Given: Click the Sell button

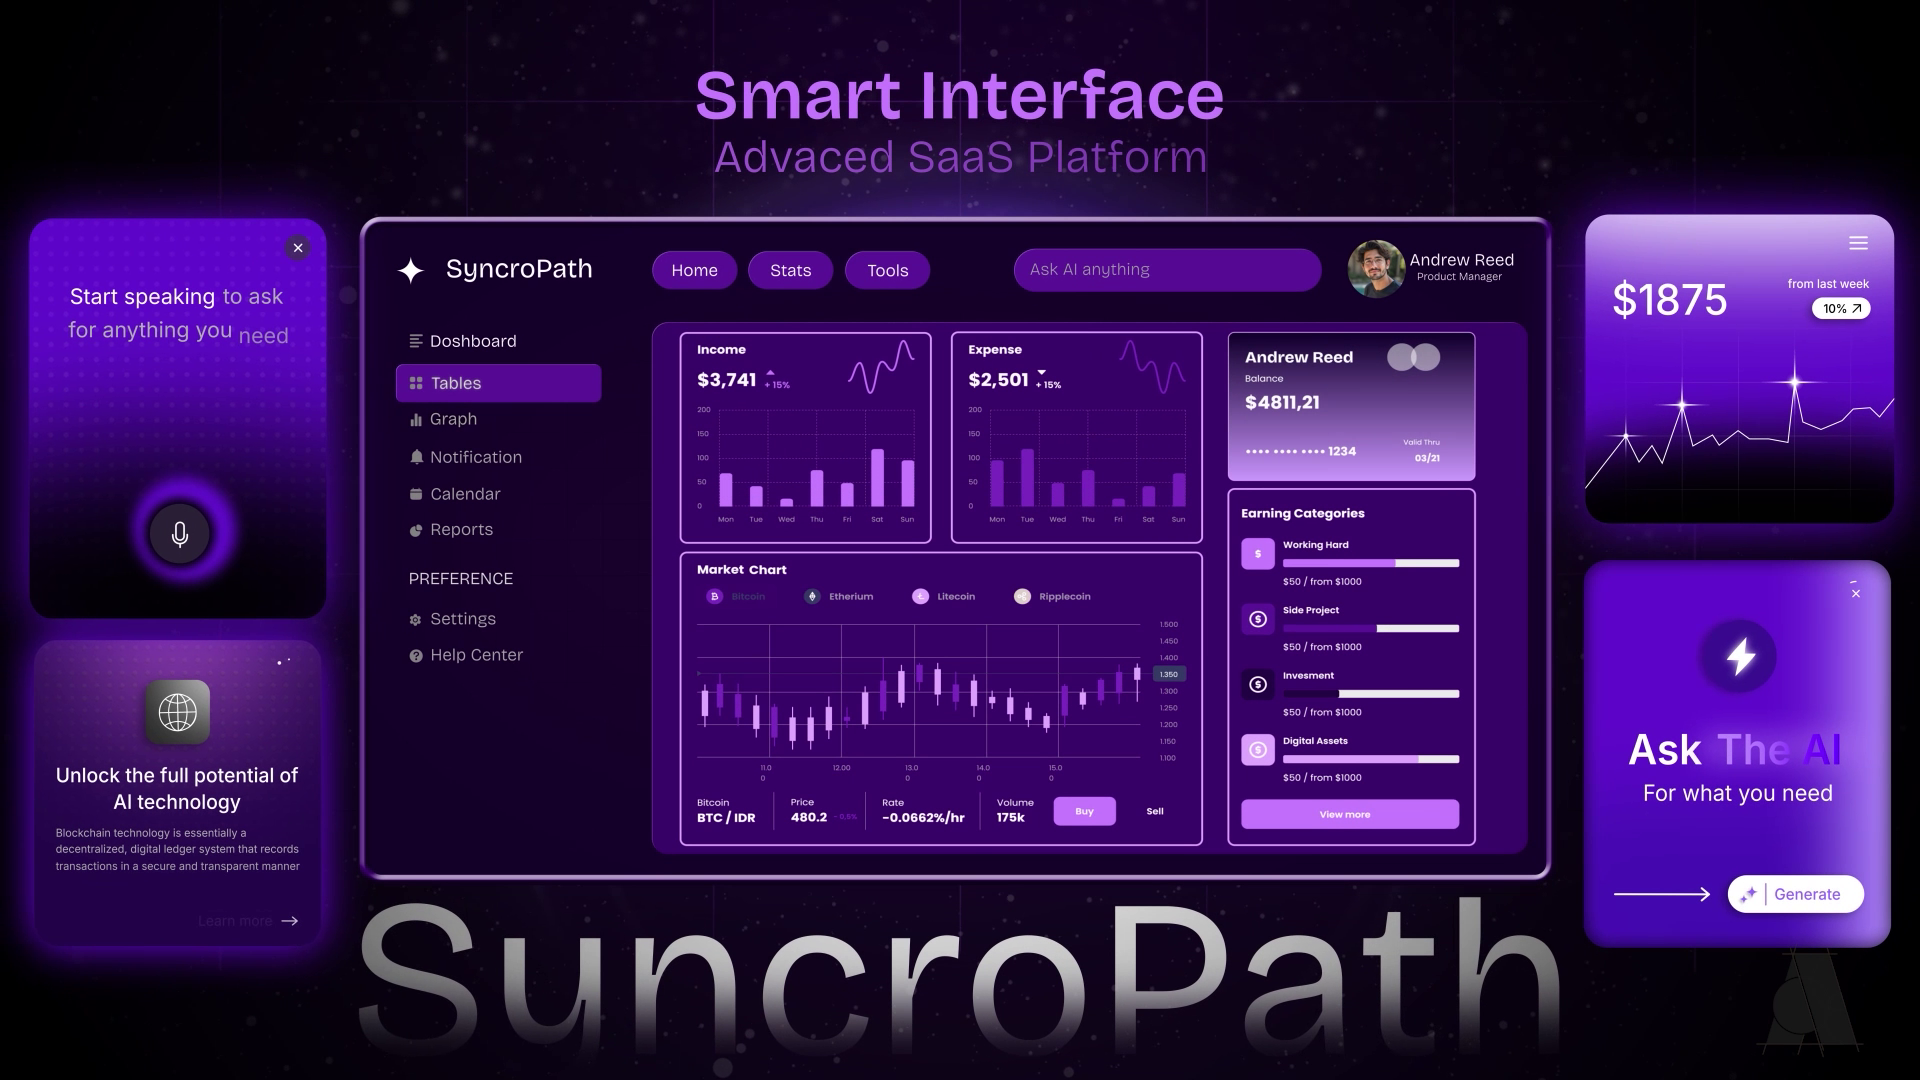Looking at the screenshot, I should 1155,811.
